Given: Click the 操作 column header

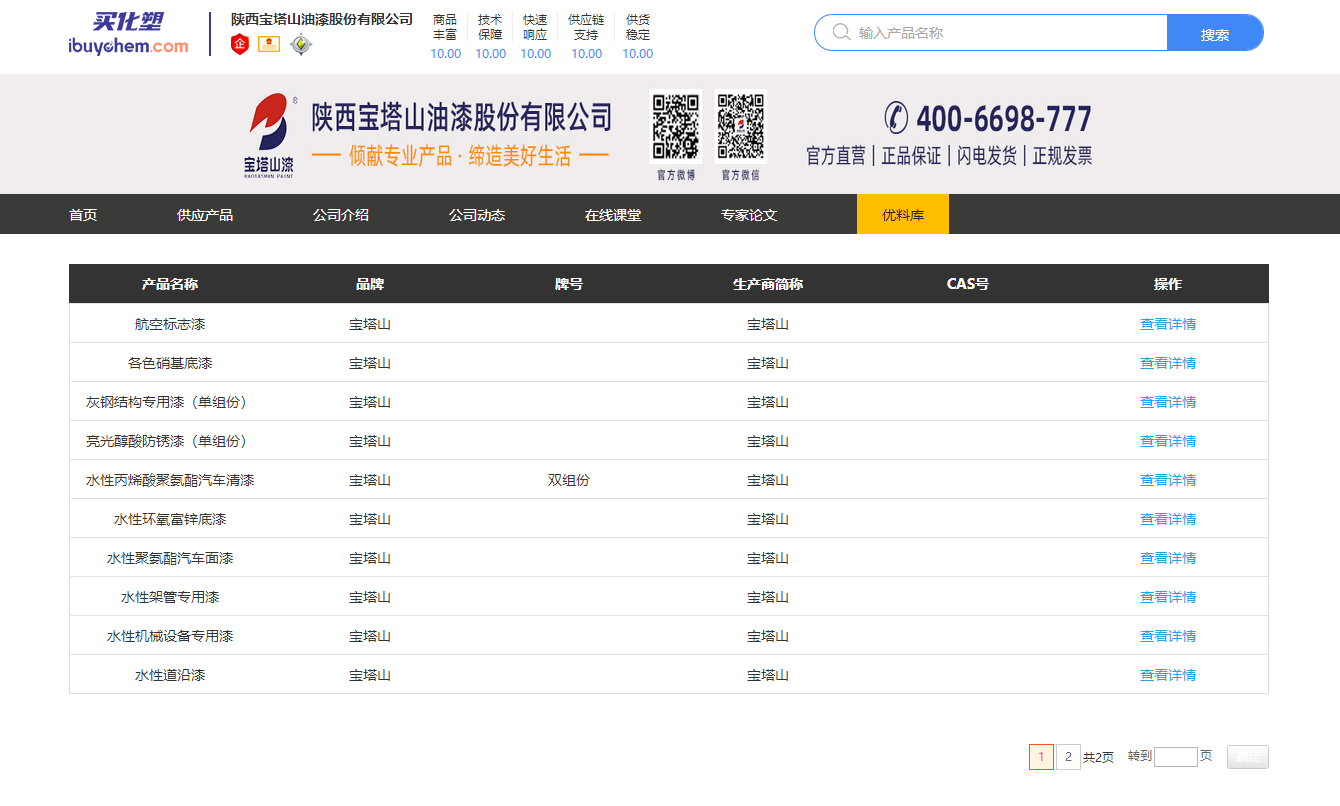Looking at the screenshot, I should pyautogui.click(x=1168, y=284).
